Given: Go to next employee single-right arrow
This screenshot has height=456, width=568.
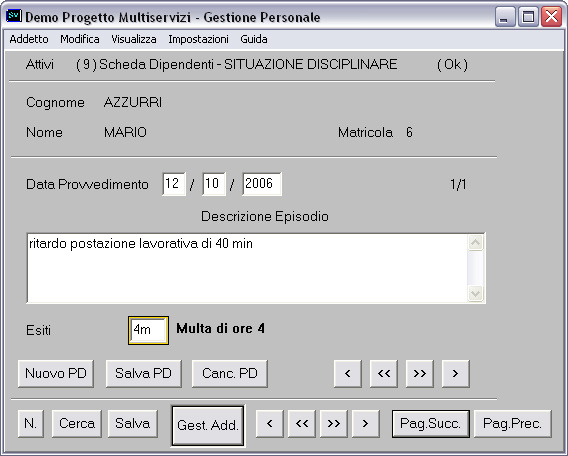Looking at the screenshot, I should click(366, 423).
